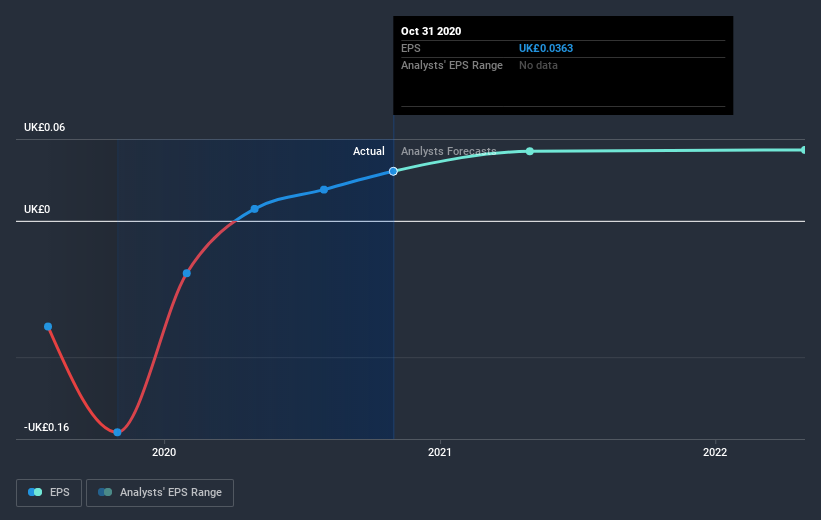Screen dimensions: 821x520
Task: Select the 2021 forecast EPS data point
Action: (530, 151)
